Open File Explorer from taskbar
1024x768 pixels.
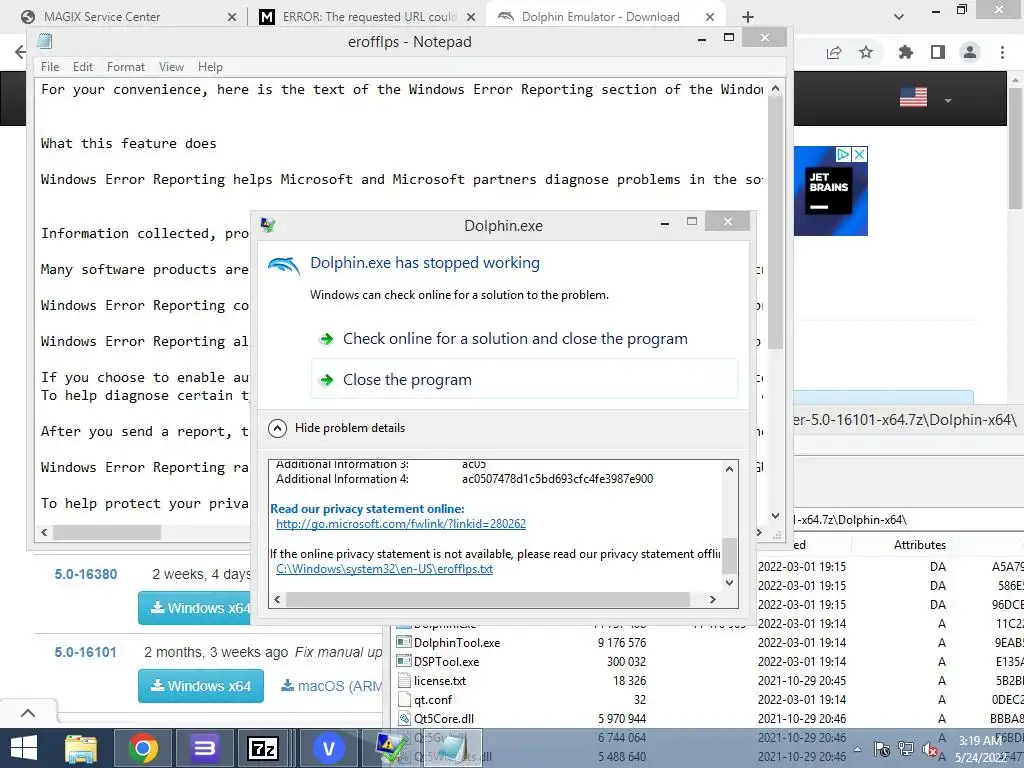[x=80, y=748]
